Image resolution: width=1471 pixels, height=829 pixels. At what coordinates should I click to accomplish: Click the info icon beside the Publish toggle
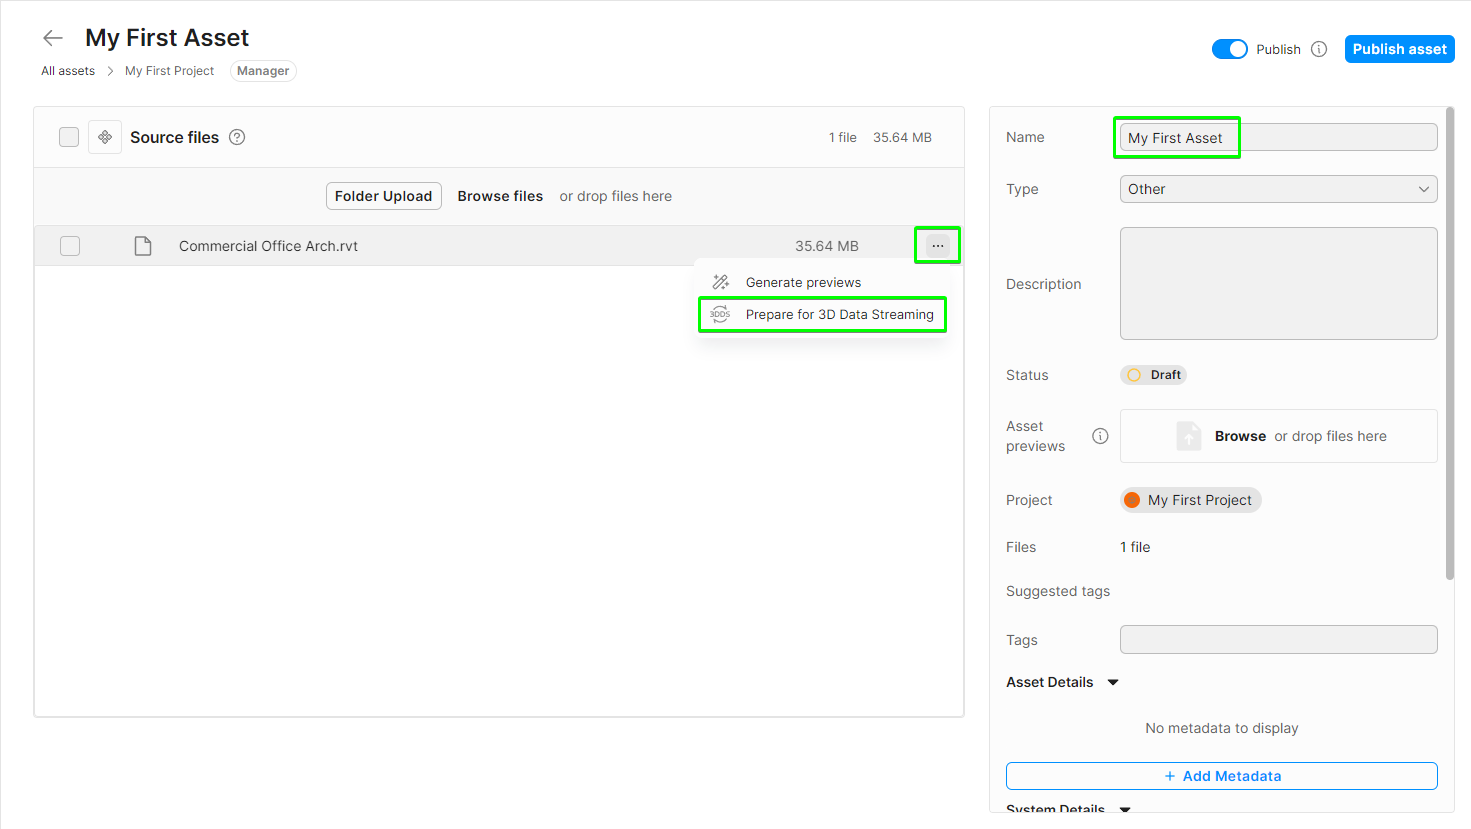pos(1318,48)
